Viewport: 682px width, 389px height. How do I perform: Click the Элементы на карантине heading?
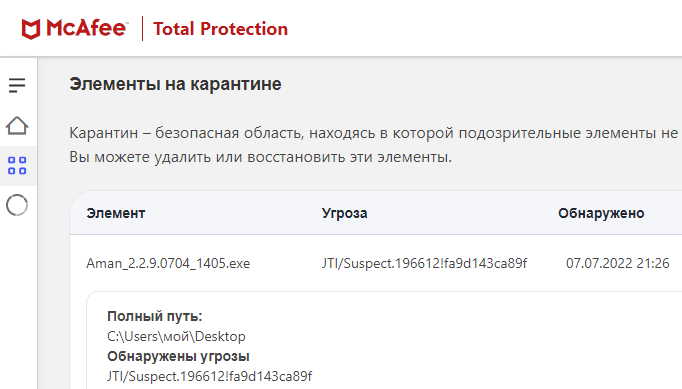(175, 84)
